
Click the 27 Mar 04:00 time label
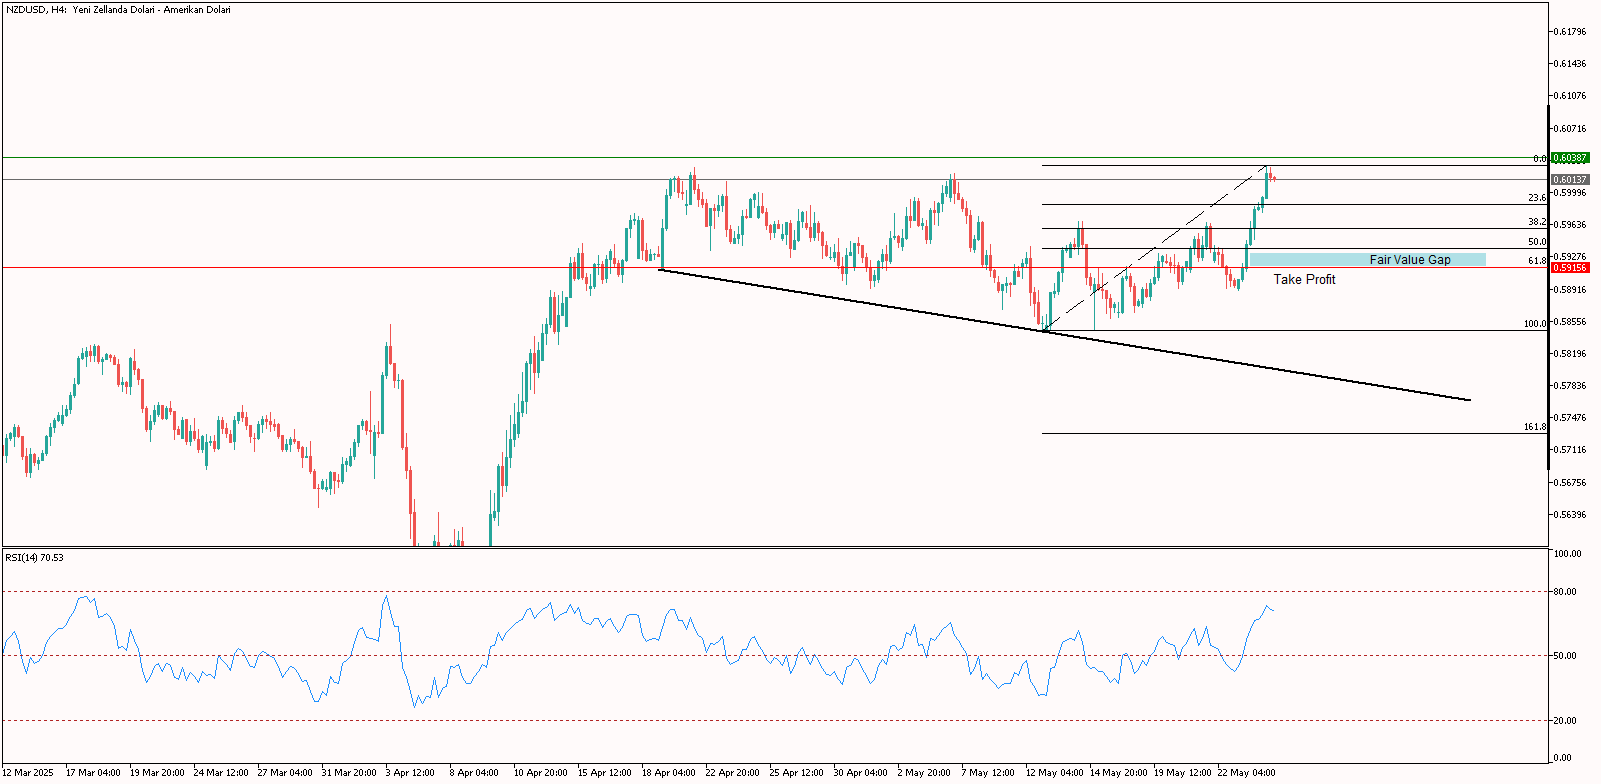(x=285, y=773)
